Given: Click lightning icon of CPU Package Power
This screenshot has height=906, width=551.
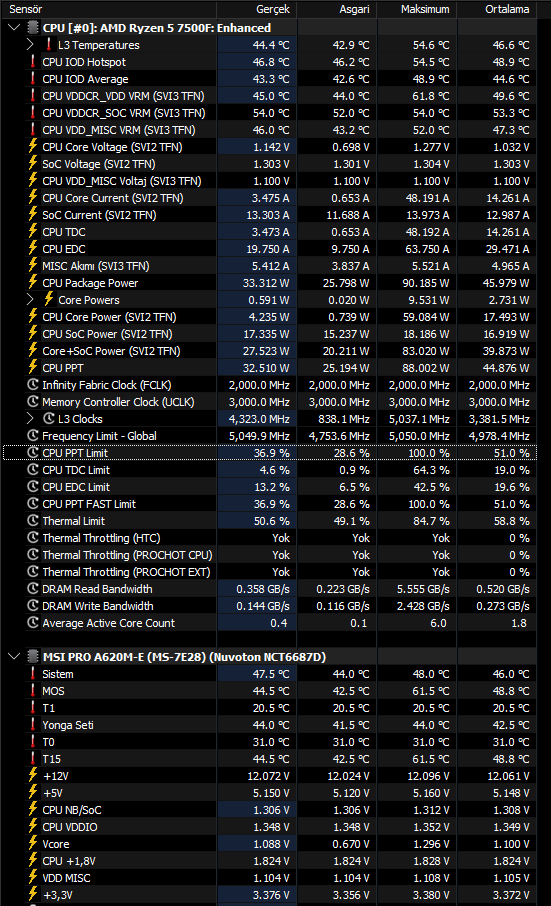Looking at the screenshot, I should pos(33,283).
